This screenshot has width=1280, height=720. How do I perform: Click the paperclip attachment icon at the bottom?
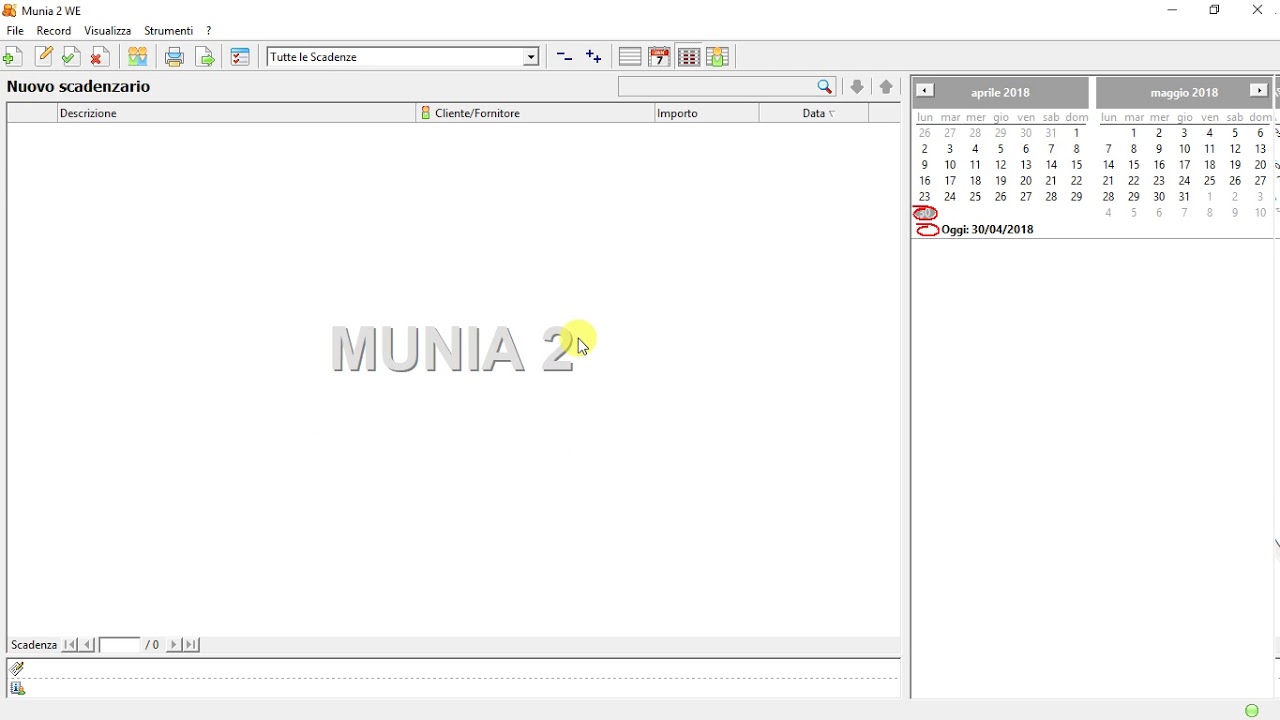tap(17, 670)
